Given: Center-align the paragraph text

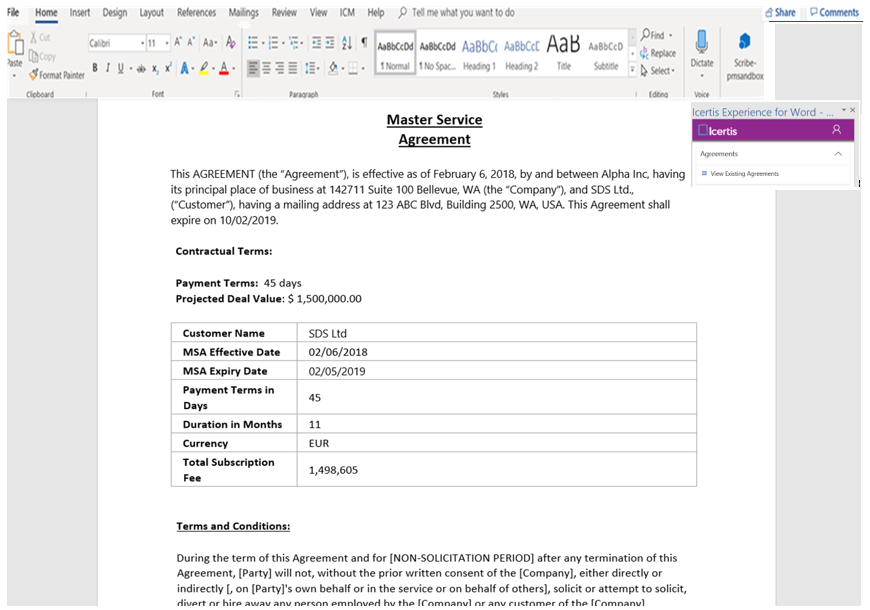Looking at the screenshot, I should (x=266, y=68).
